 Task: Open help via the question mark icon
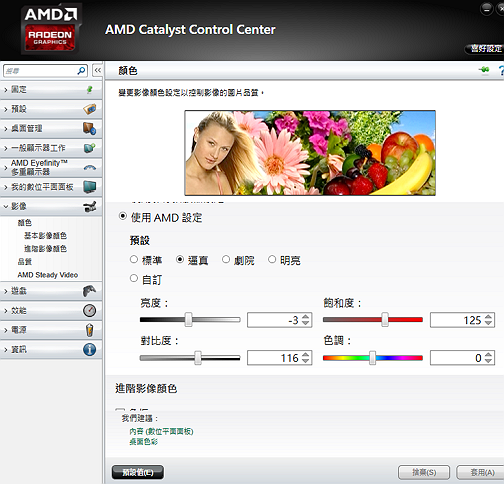point(501,70)
